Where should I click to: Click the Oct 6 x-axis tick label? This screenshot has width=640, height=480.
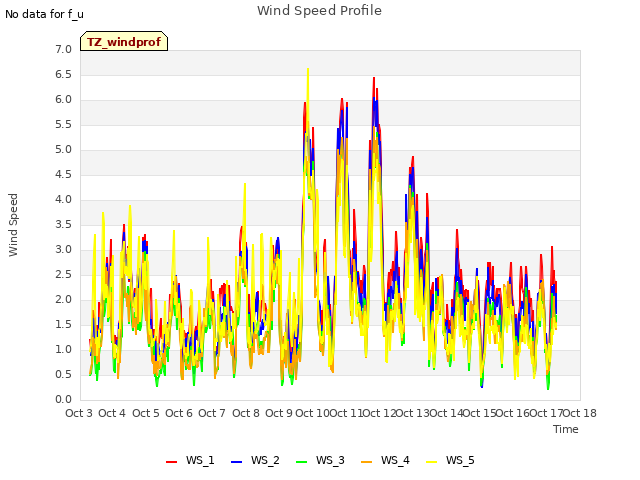(179, 413)
